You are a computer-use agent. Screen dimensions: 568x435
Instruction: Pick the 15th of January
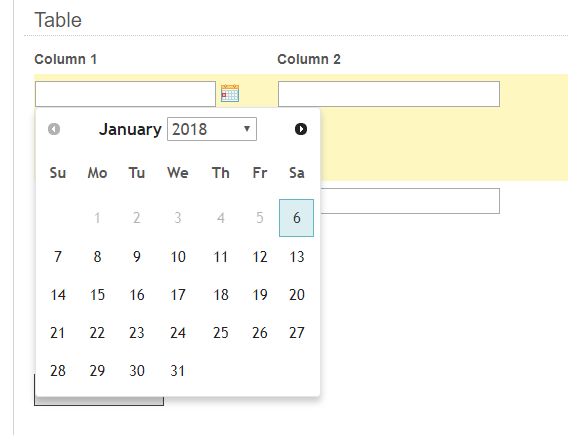point(97,294)
